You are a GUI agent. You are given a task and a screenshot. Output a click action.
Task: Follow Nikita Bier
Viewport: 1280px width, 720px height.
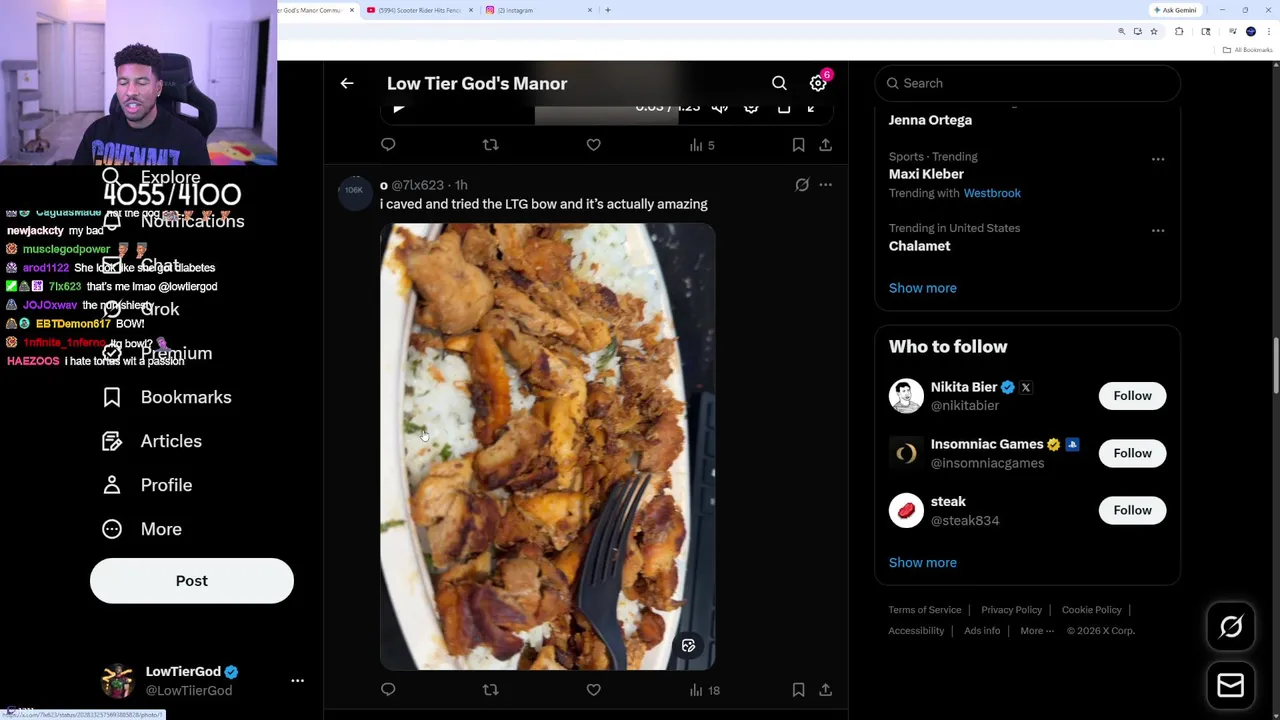(x=1132, y=396)
